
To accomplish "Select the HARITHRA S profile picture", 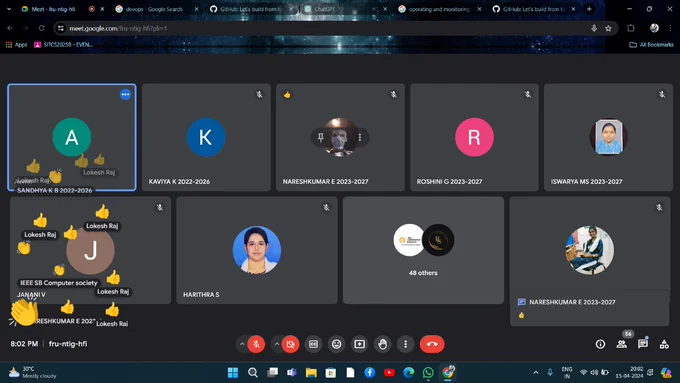I will (x=257, y=250).
